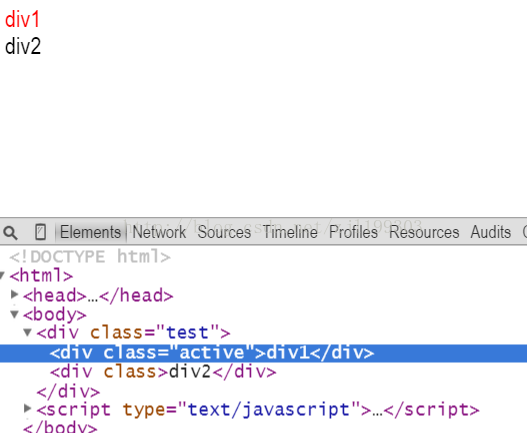Collapse the body element arrow
Image resolution: width=527 pixels, height=433 pixels.
click(14, 314)
